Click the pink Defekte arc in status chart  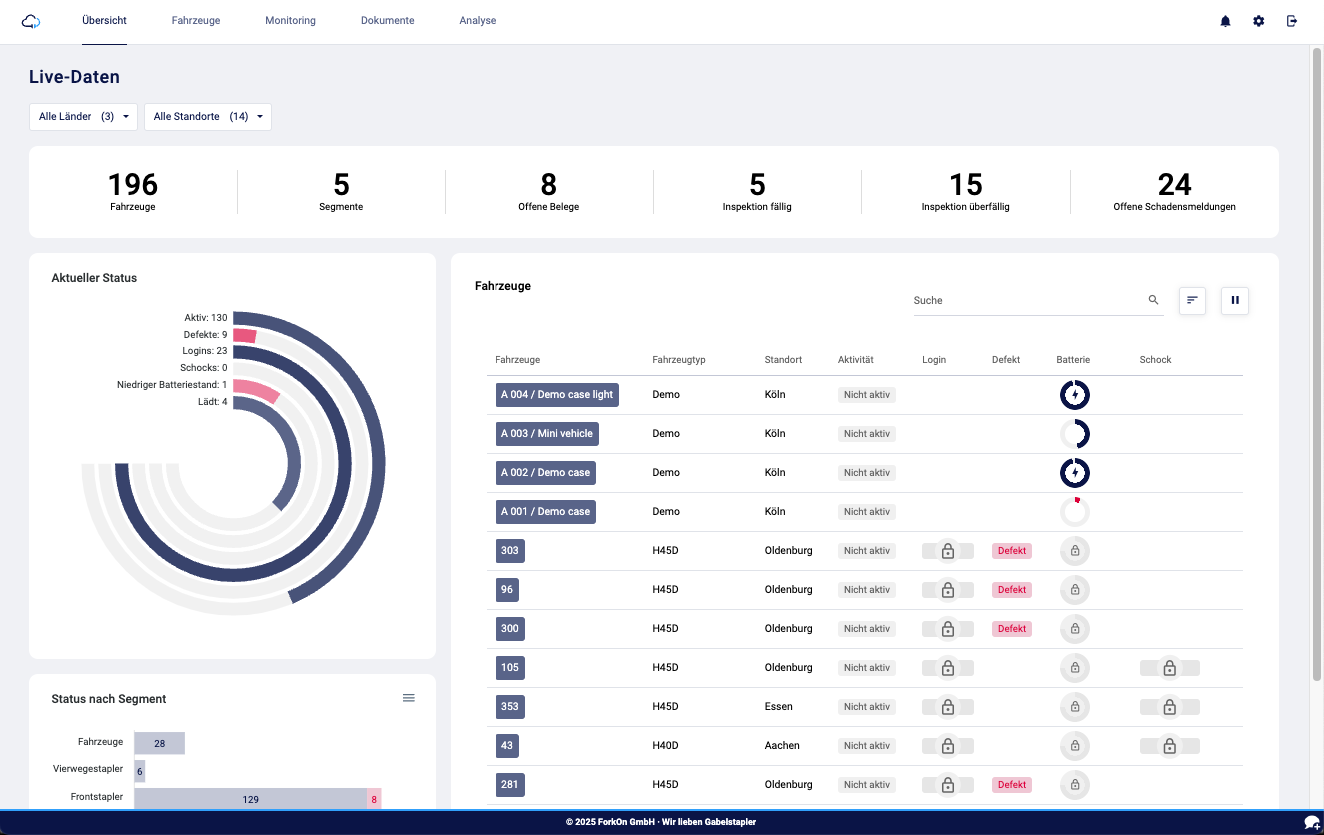245,336
